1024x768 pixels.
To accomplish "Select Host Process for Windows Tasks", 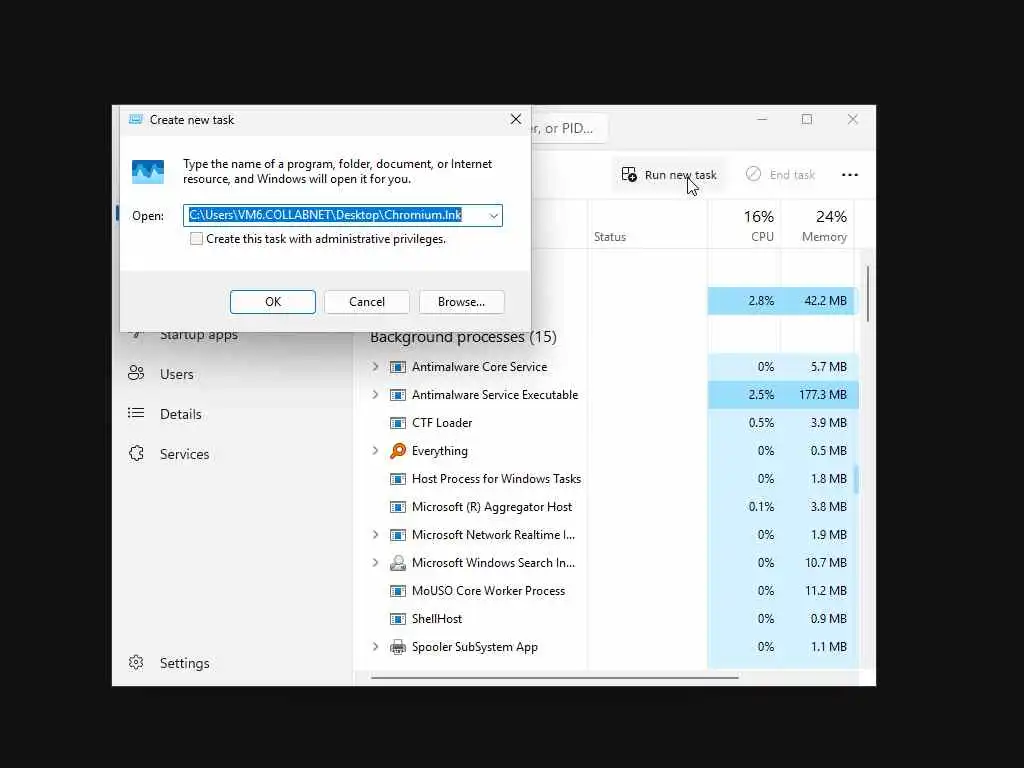I will tap(496, 479).
